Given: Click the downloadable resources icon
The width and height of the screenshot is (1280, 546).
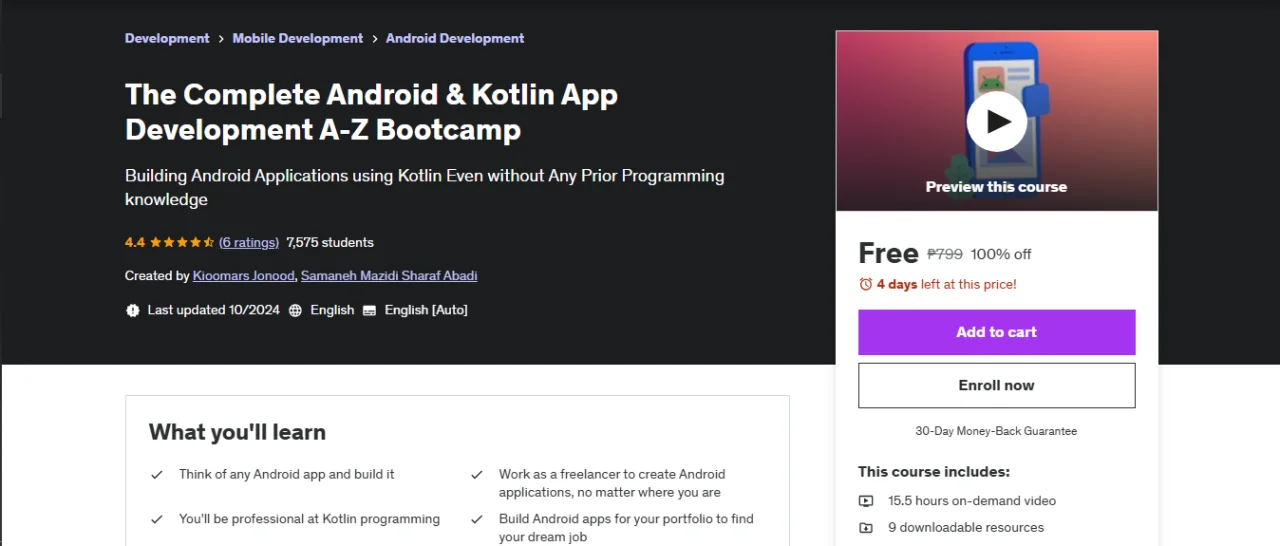Looking at the screenshot, I should pyautogui.click(x=866, y=528).
